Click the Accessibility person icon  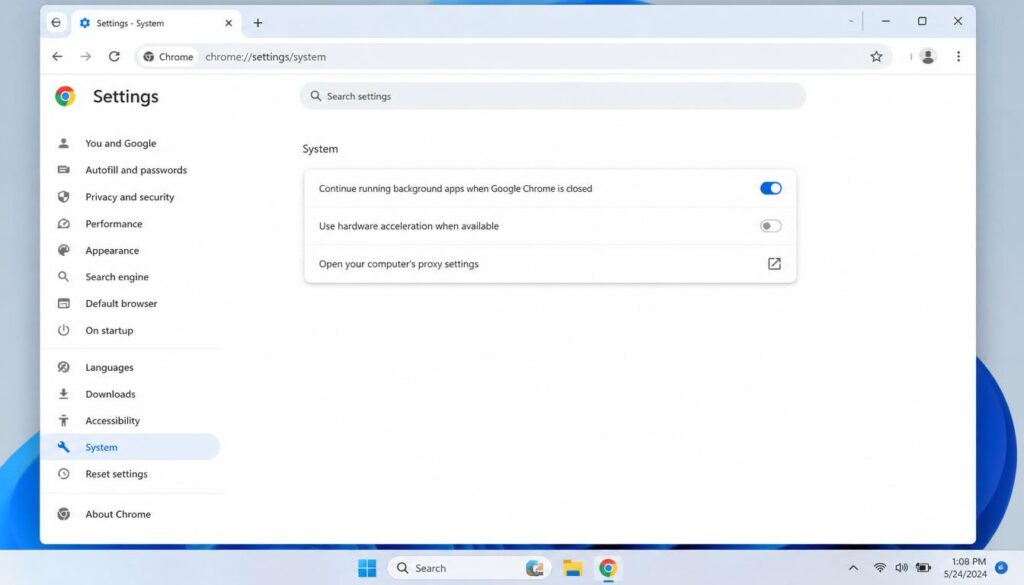63,420
